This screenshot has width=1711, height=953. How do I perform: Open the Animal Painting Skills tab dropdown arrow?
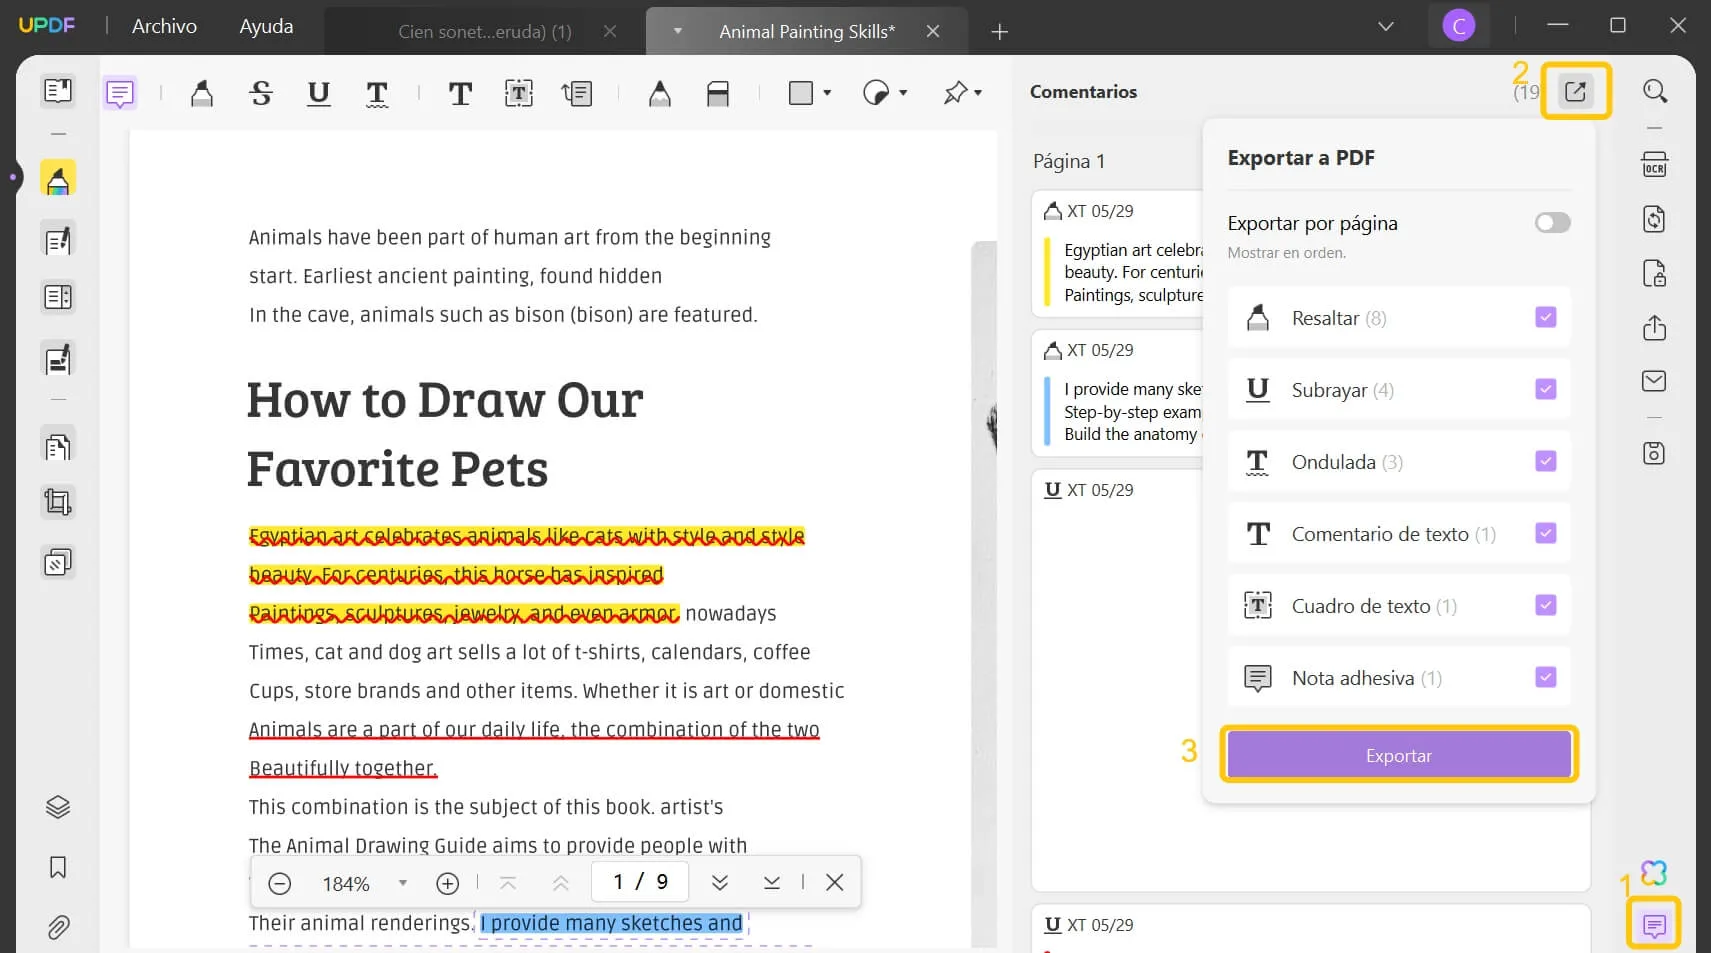pos(678,31)
